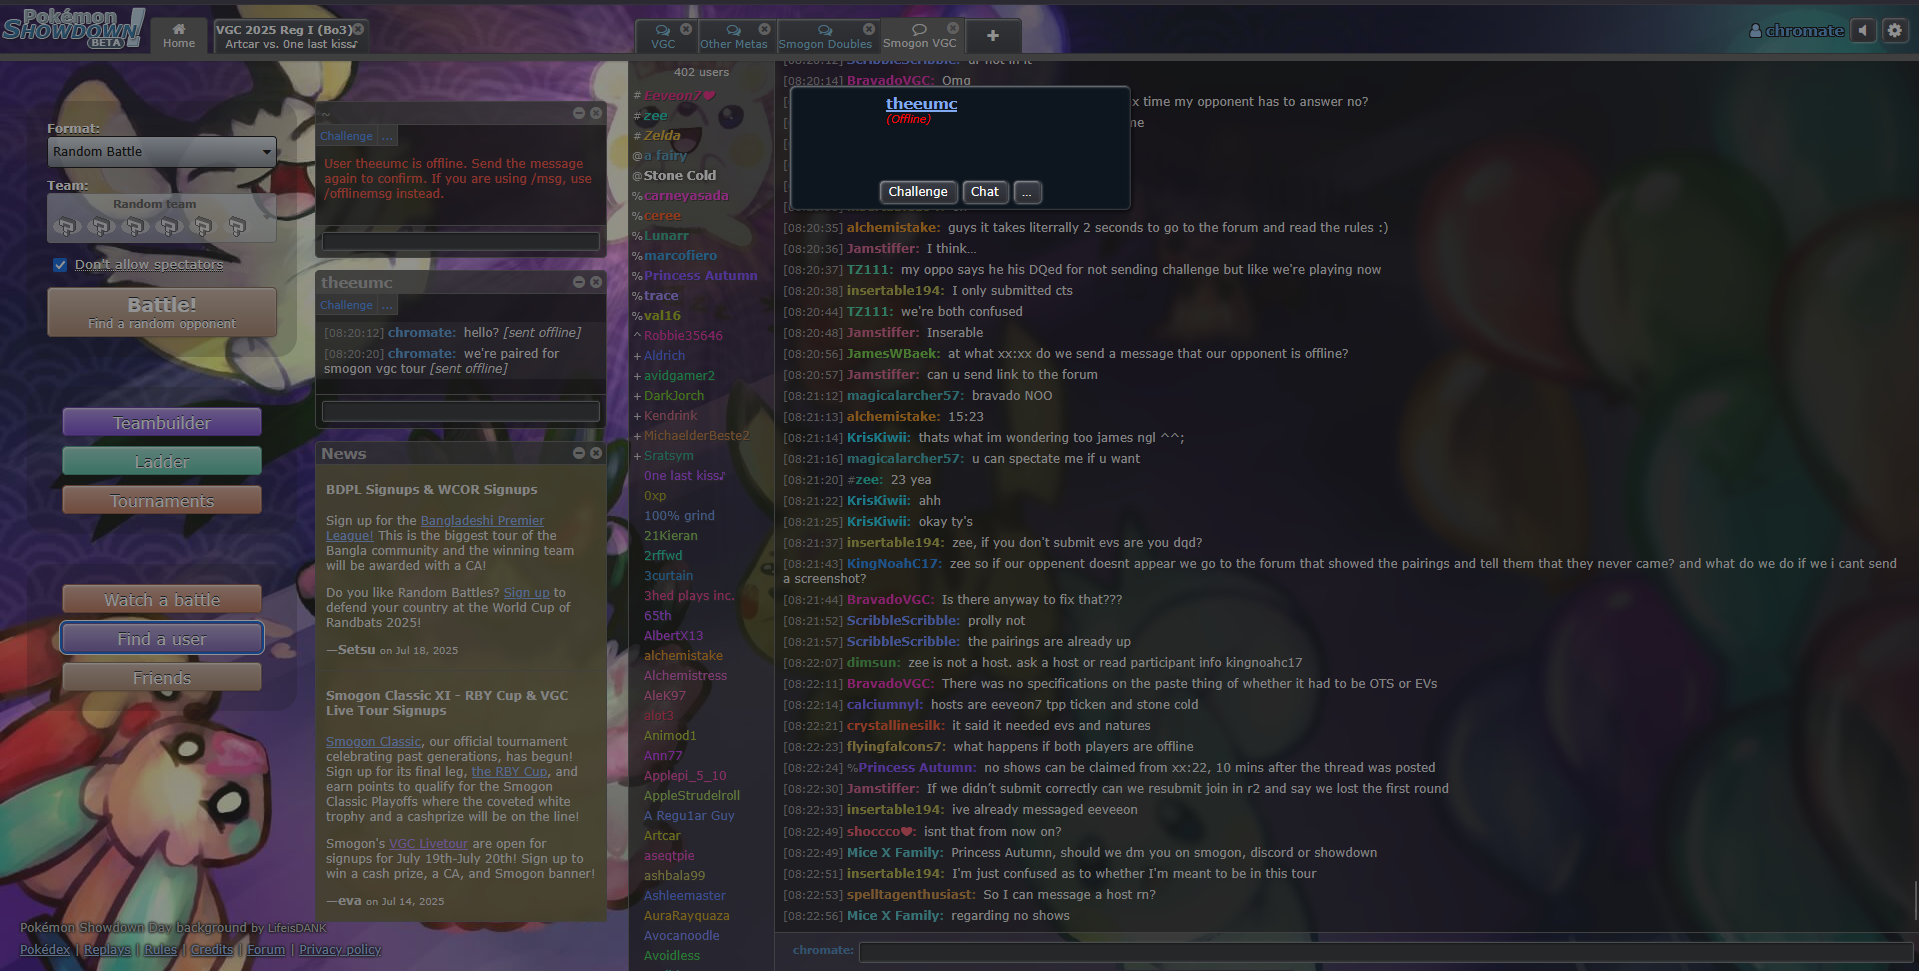
Task: Open the Ladder
Action: (x=162, y=462)
